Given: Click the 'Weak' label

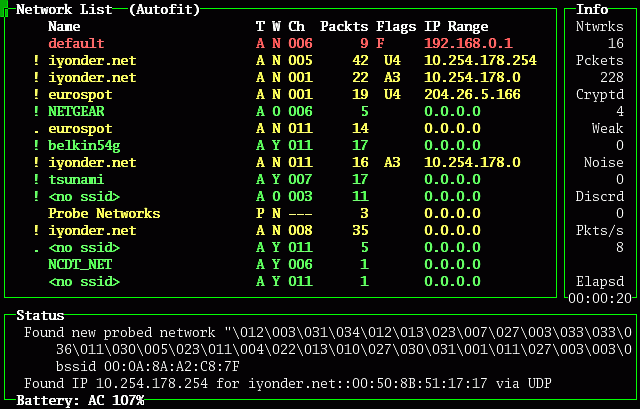Looking at the screenshot, I should coord(608,129).
